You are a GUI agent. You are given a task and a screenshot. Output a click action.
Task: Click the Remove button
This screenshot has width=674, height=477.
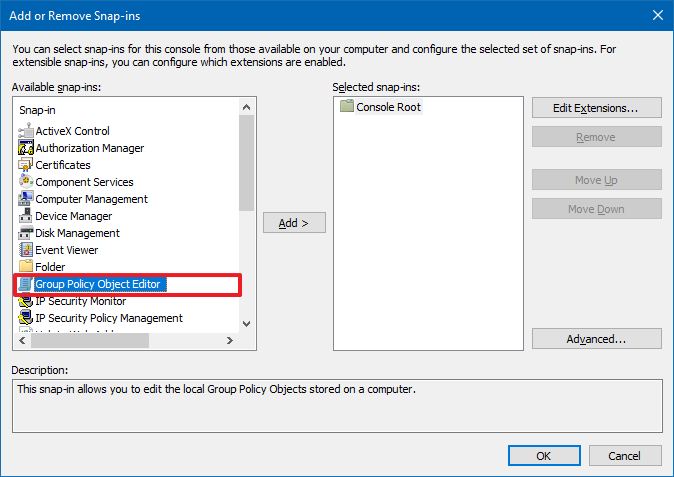pos(597,137)
